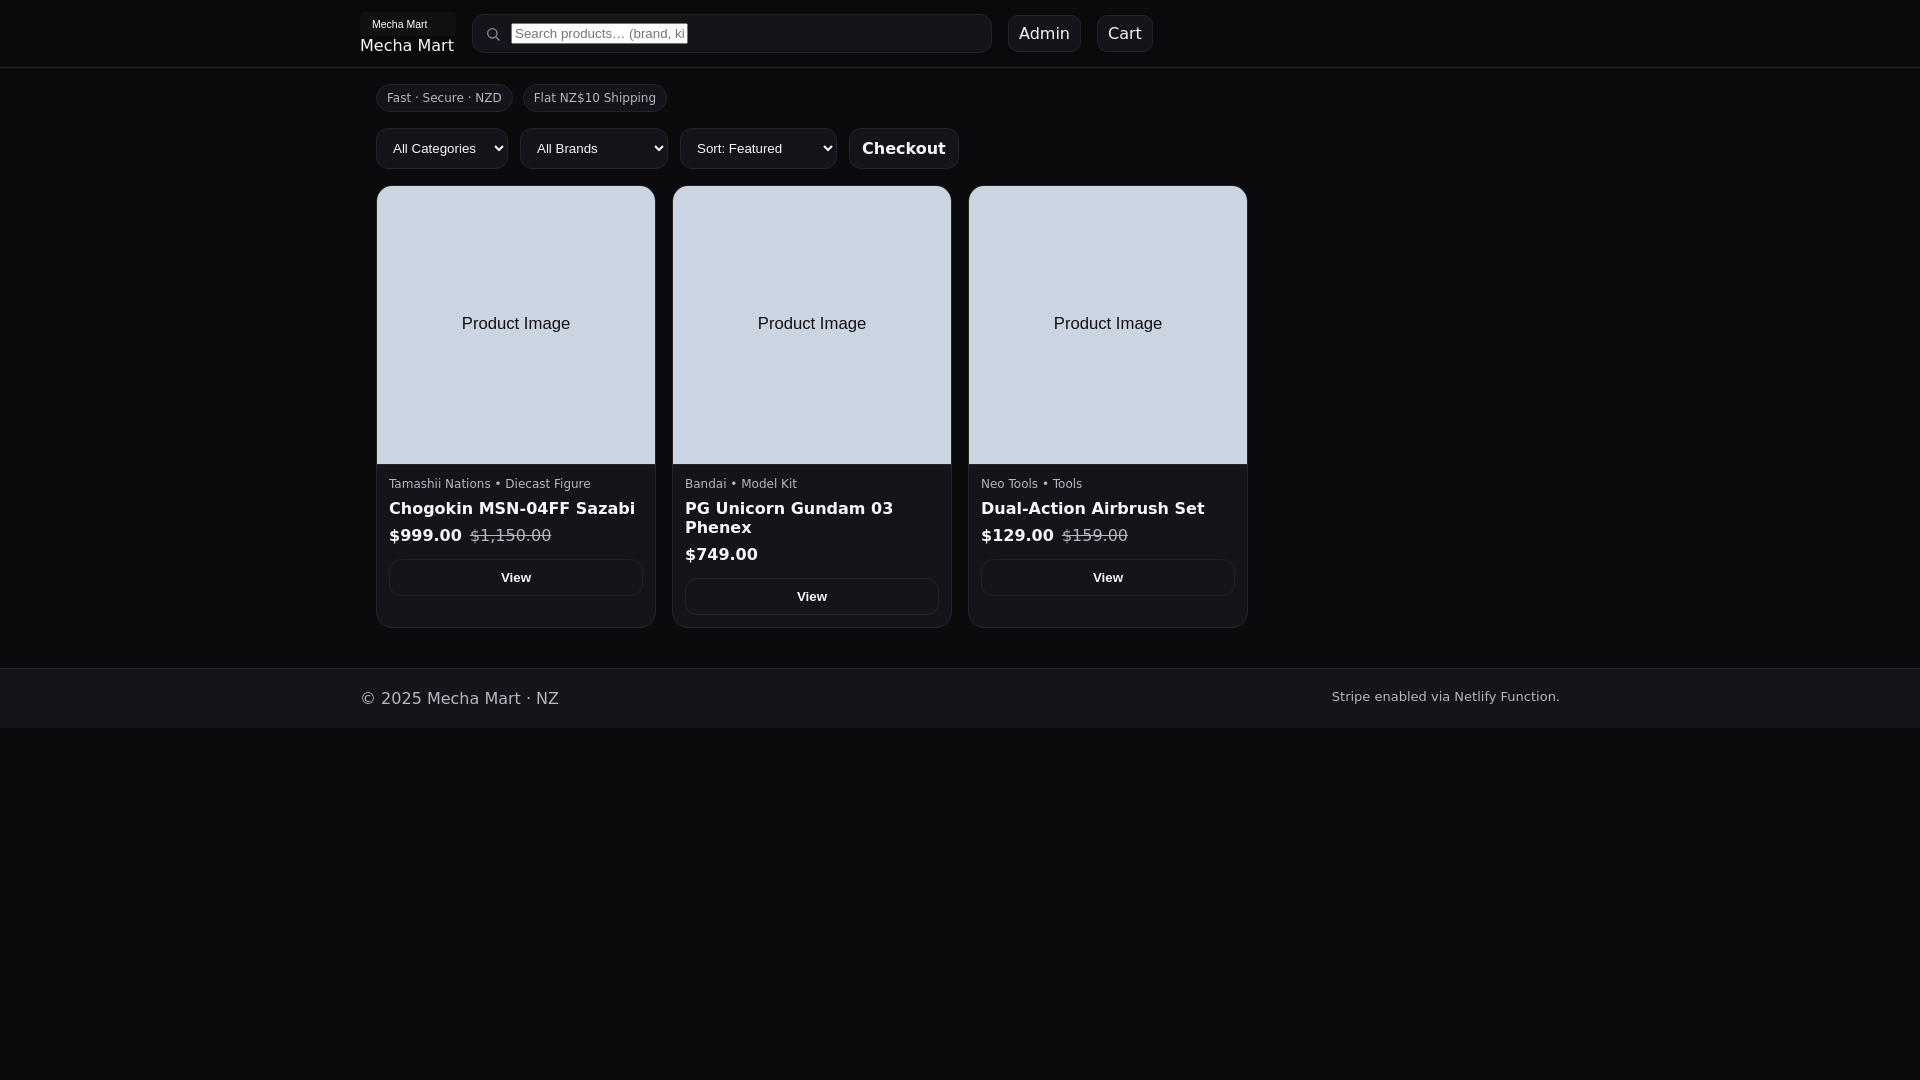Click the Checkout button

click(904, 149)
